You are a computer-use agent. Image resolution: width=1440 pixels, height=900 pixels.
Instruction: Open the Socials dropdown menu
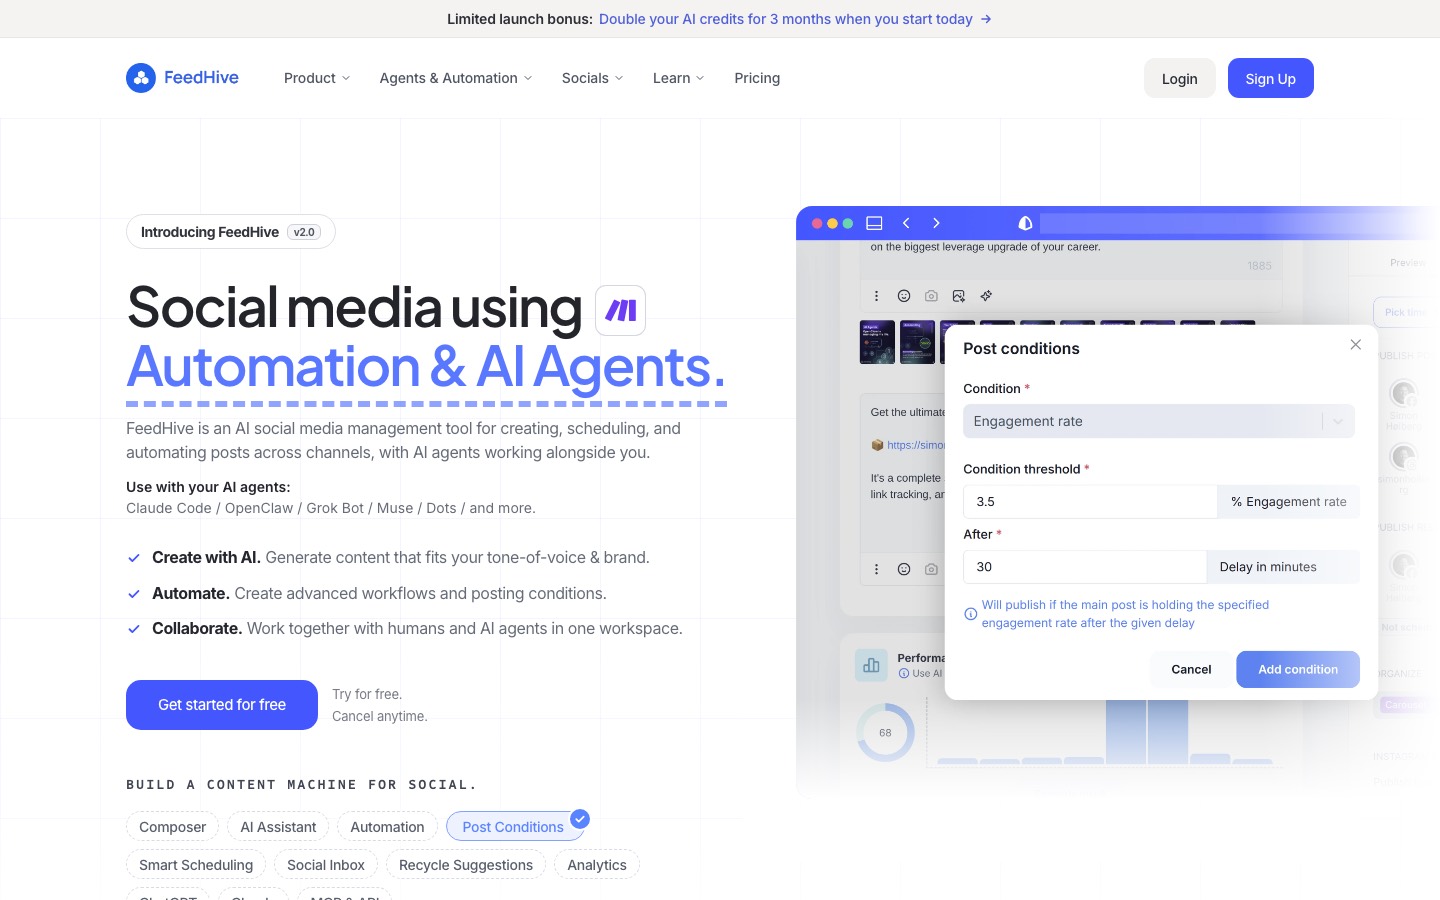[593, 78]
